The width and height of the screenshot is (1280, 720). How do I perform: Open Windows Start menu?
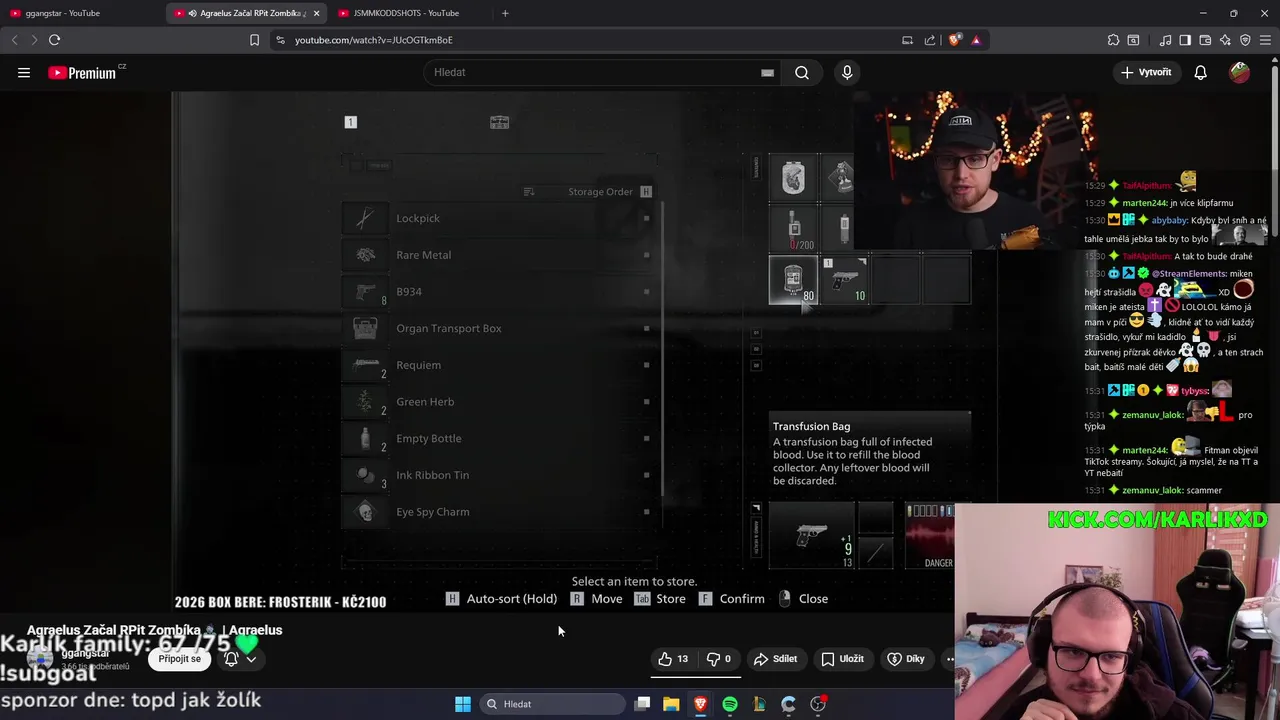(x=463, y=704)
